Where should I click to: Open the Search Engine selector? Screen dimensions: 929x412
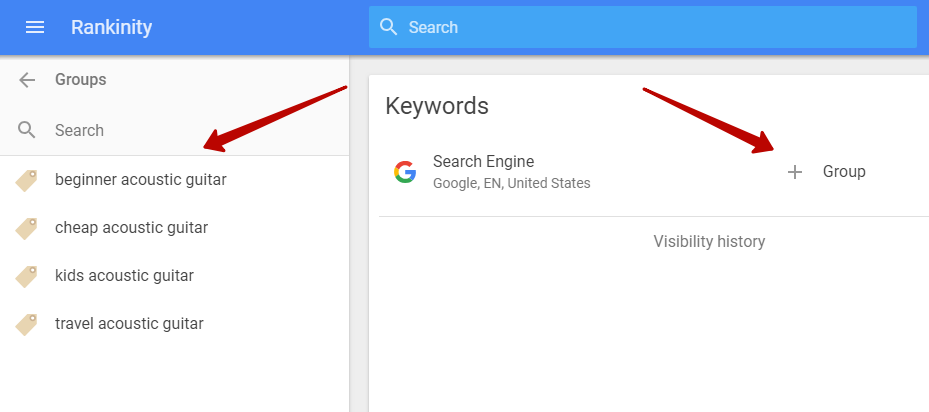(511, 171)
